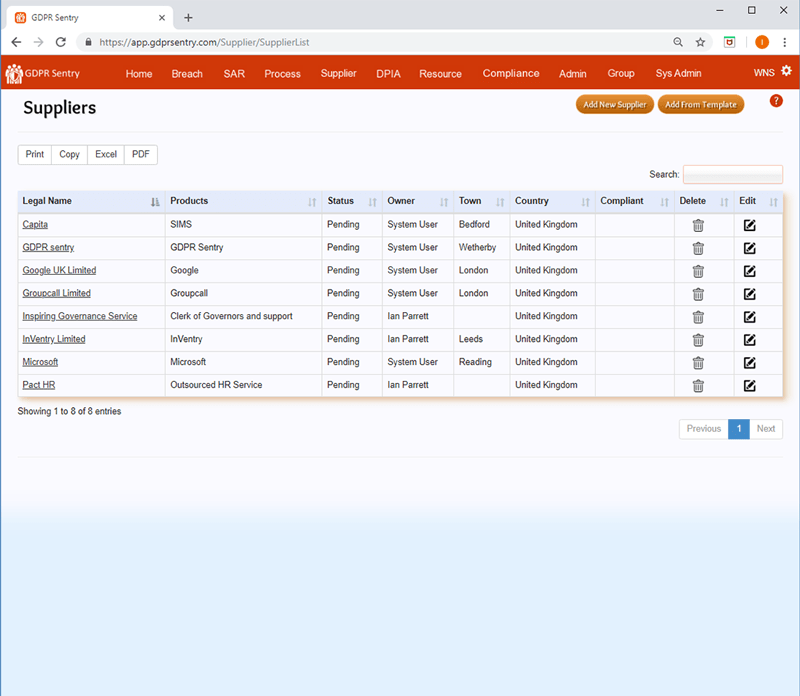Screen dimensions: 800x696
Task: Export suppliers to Excel
Action: tap(106, 155)
